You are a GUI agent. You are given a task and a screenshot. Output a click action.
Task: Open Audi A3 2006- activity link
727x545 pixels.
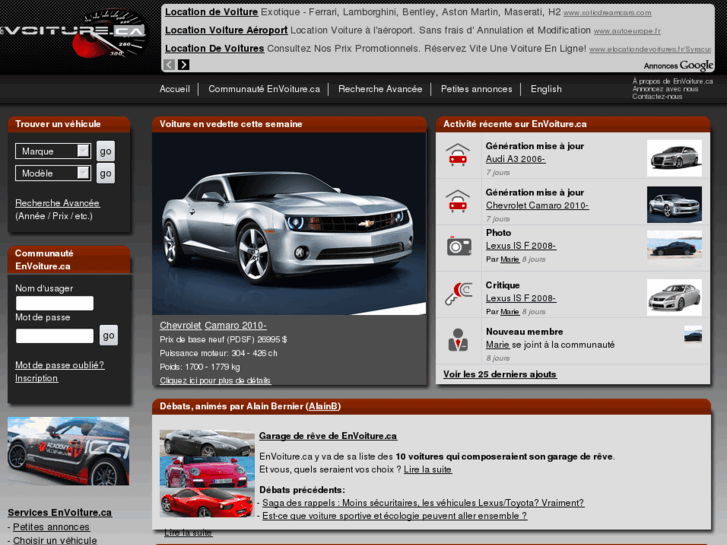[516, 159]
